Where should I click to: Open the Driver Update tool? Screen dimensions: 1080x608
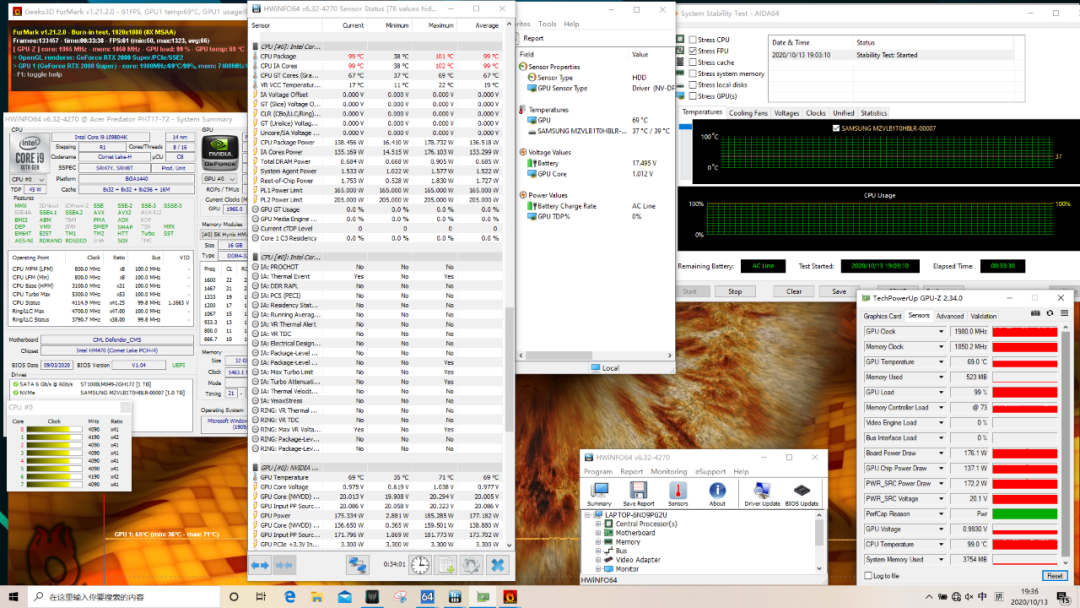point(761,492)
